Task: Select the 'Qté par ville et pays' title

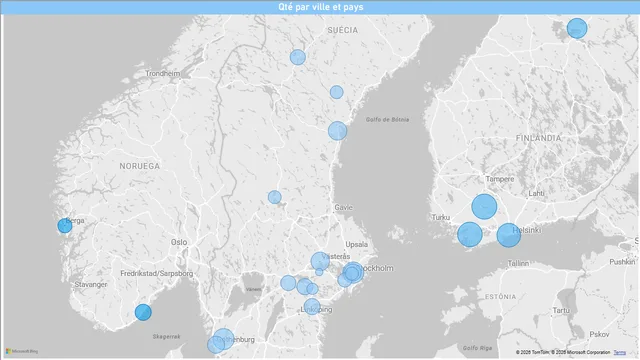Action: pyautogui.click(x=320, y=7)
